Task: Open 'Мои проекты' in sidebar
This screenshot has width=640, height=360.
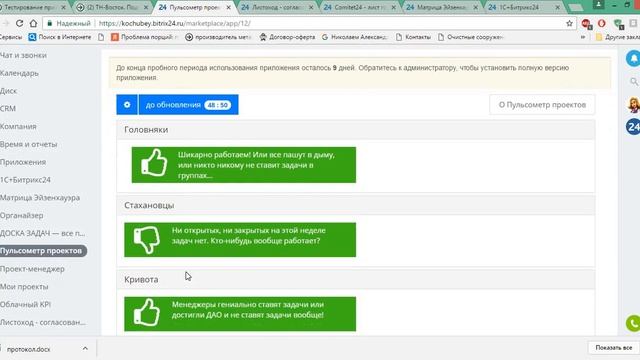Action: (x=24, y=287)
